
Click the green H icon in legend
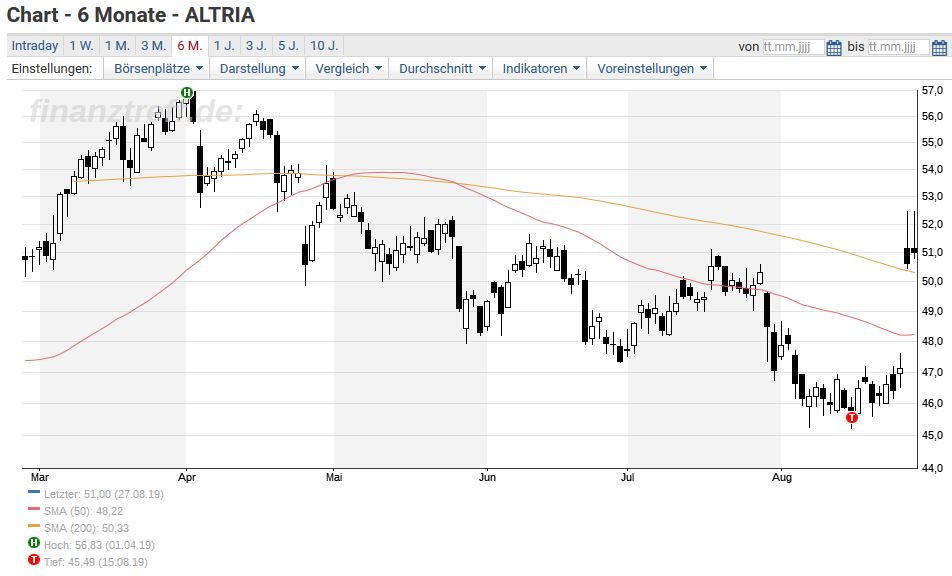coord(34,543)
